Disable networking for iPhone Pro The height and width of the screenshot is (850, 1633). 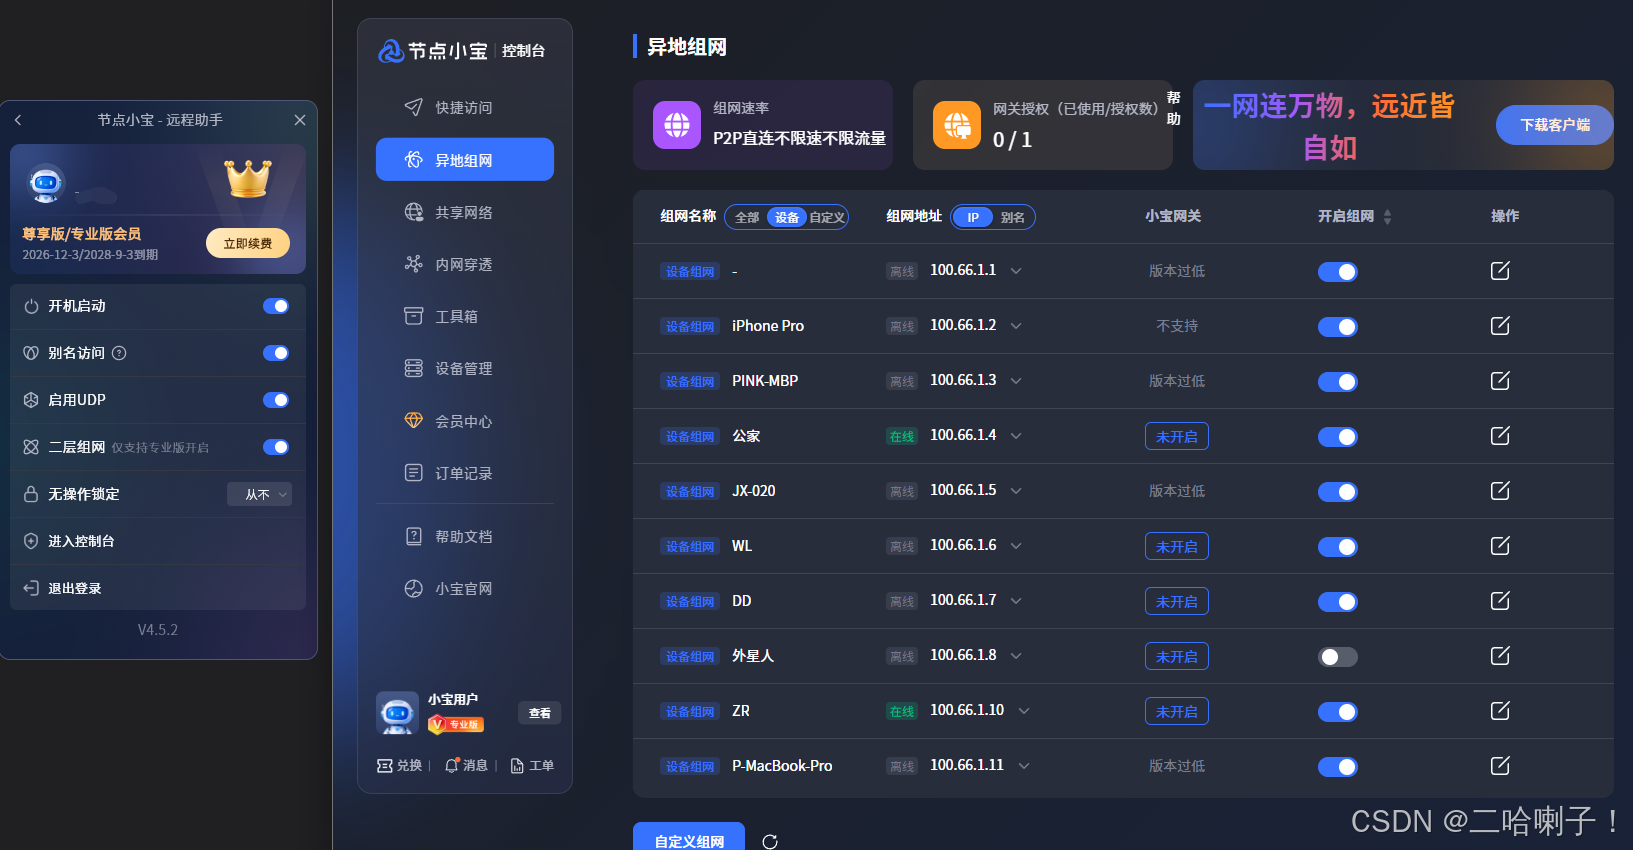(x=1338, y=327)
